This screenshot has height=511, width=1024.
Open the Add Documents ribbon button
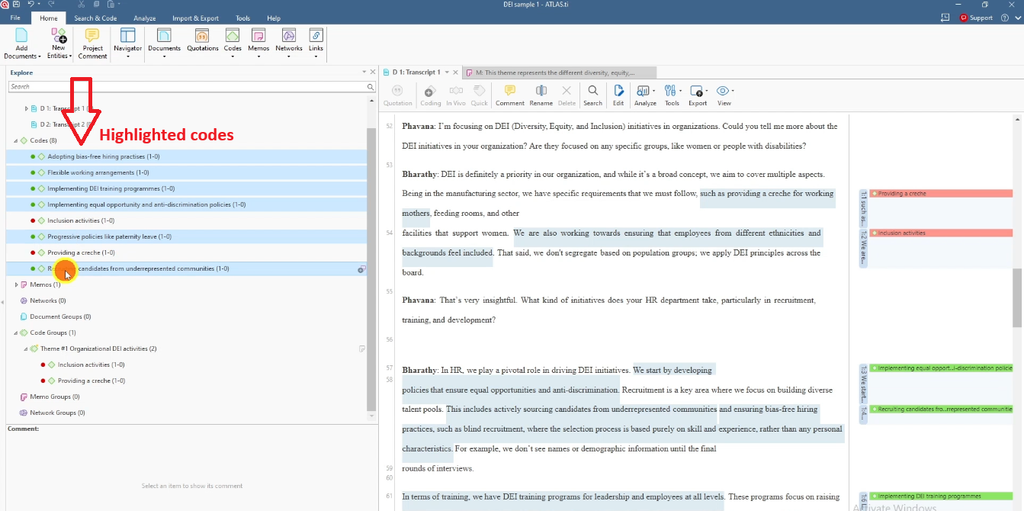[x=22, y=44]
